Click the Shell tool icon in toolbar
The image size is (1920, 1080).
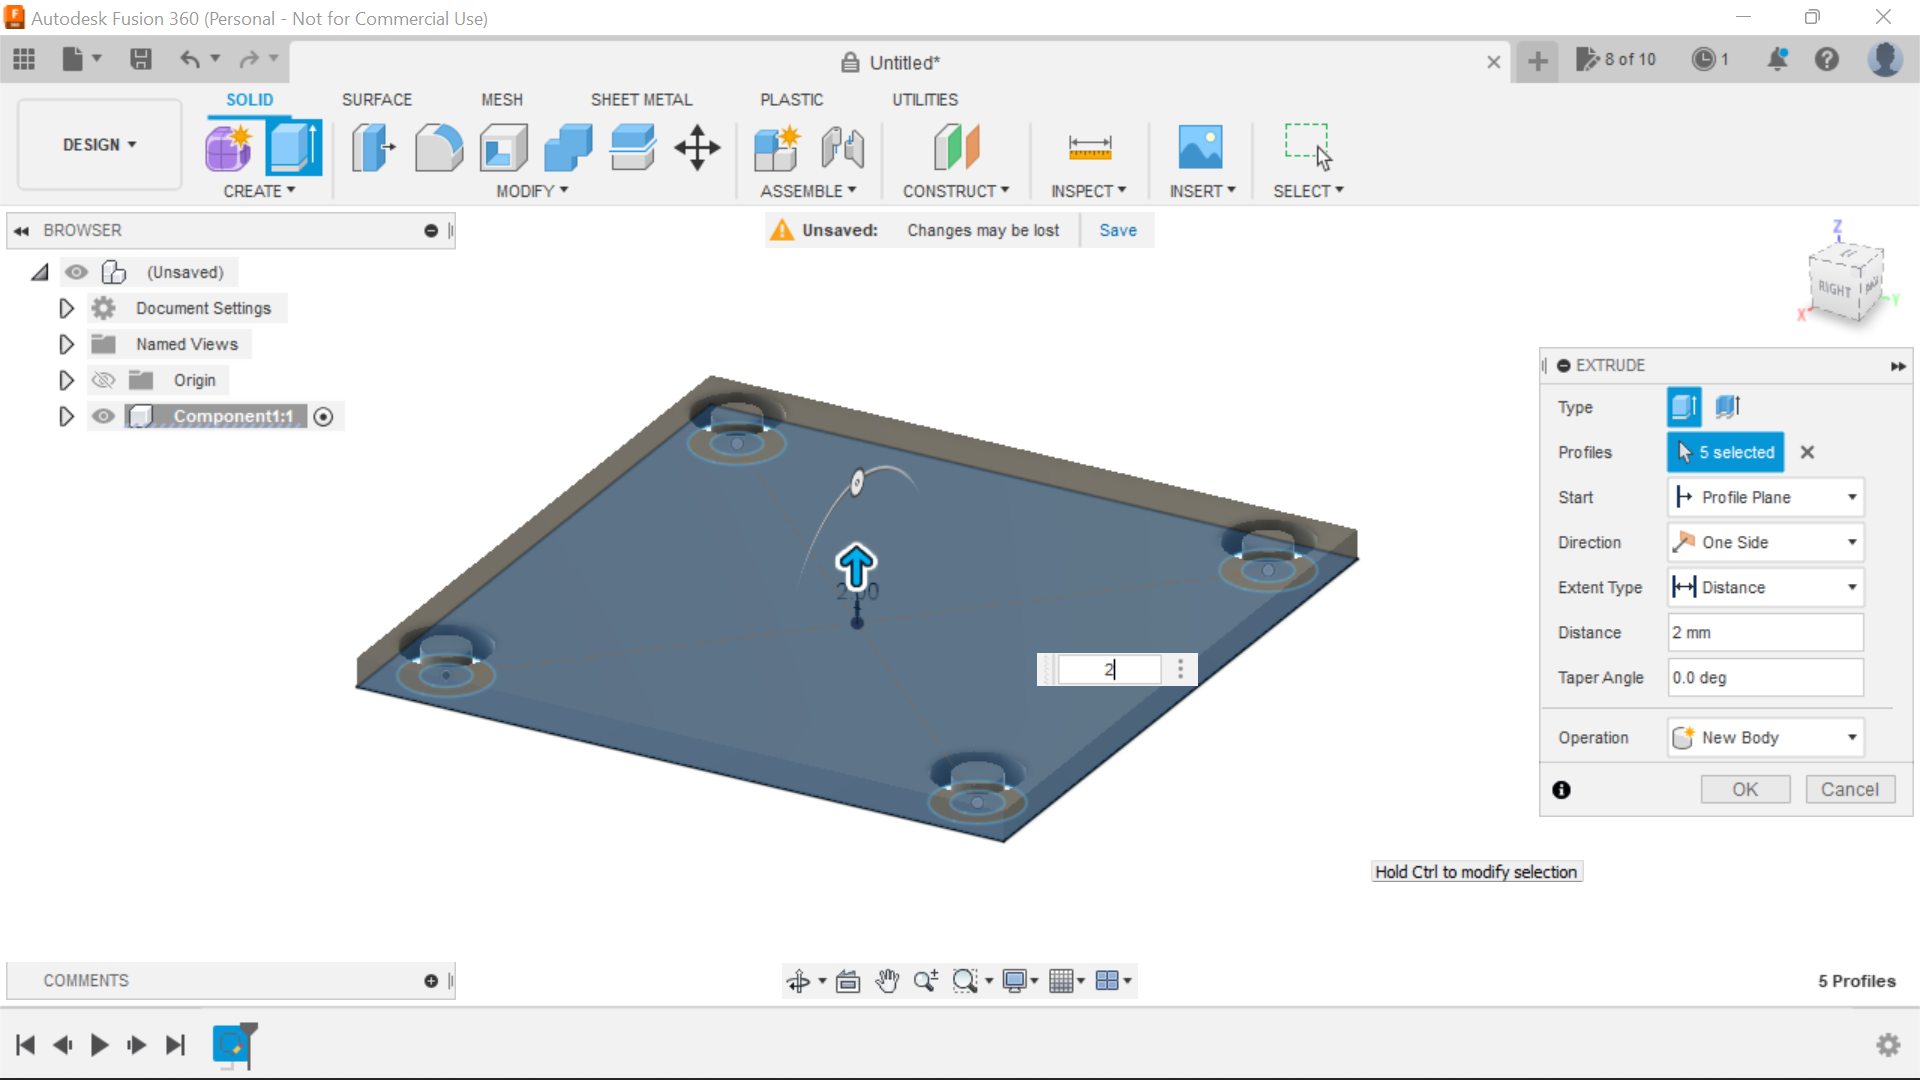coord(504,146)
